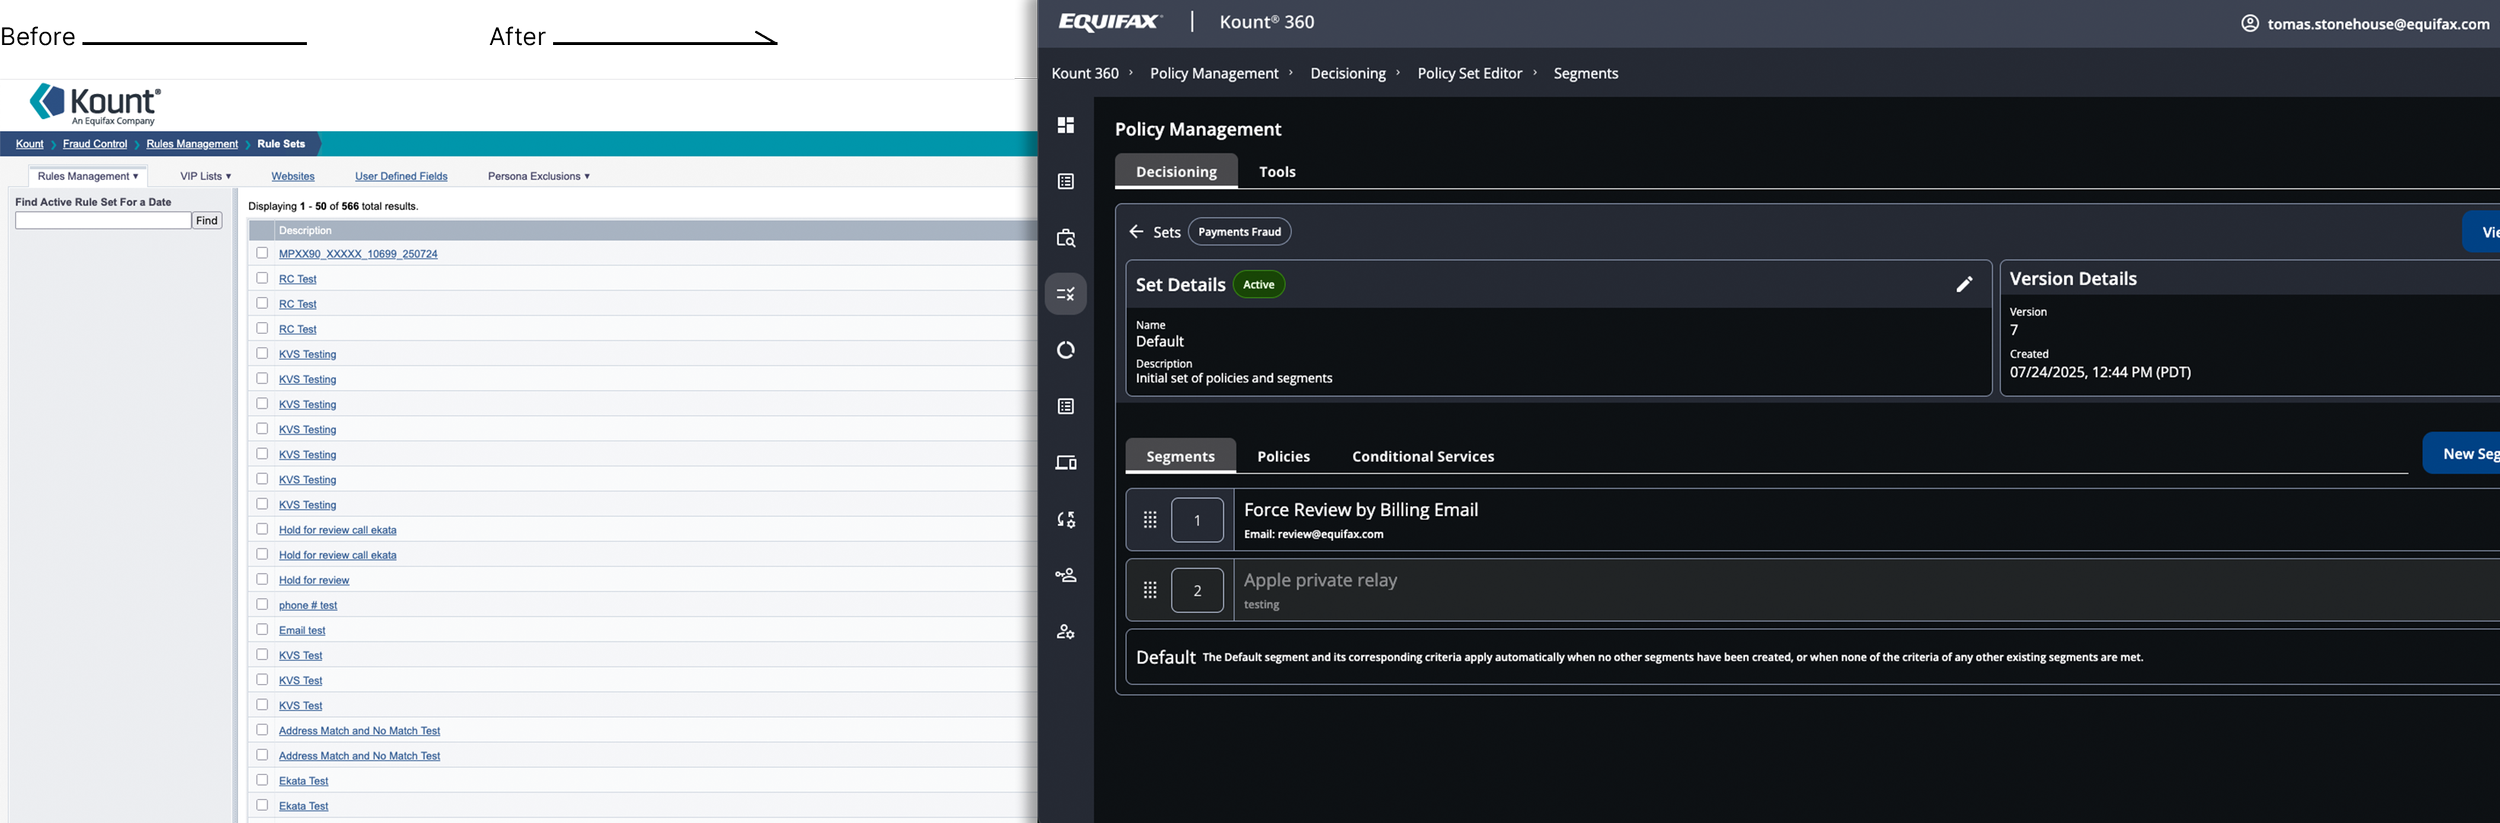This screenshot has width=2500, height=823.
Task: Open the Force Review by Billing Email segment
Action: (1360, 509)
